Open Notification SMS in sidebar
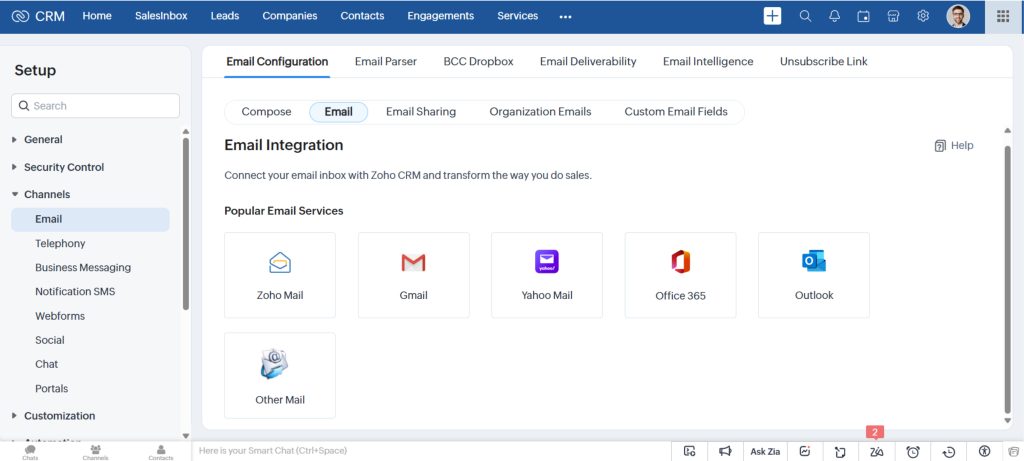The image size is (1024, 461). [75, 292]
